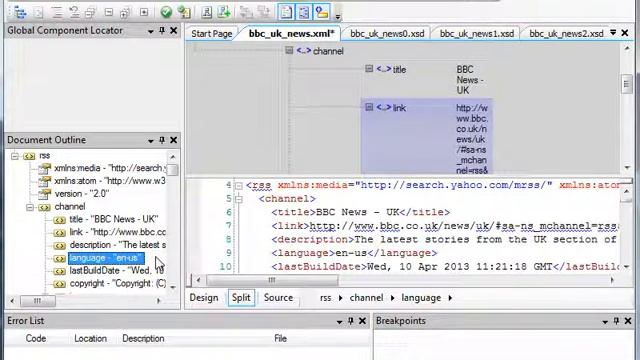Toggle the highlighted document-page view button

pyautogui.click(x=286, y=12)
